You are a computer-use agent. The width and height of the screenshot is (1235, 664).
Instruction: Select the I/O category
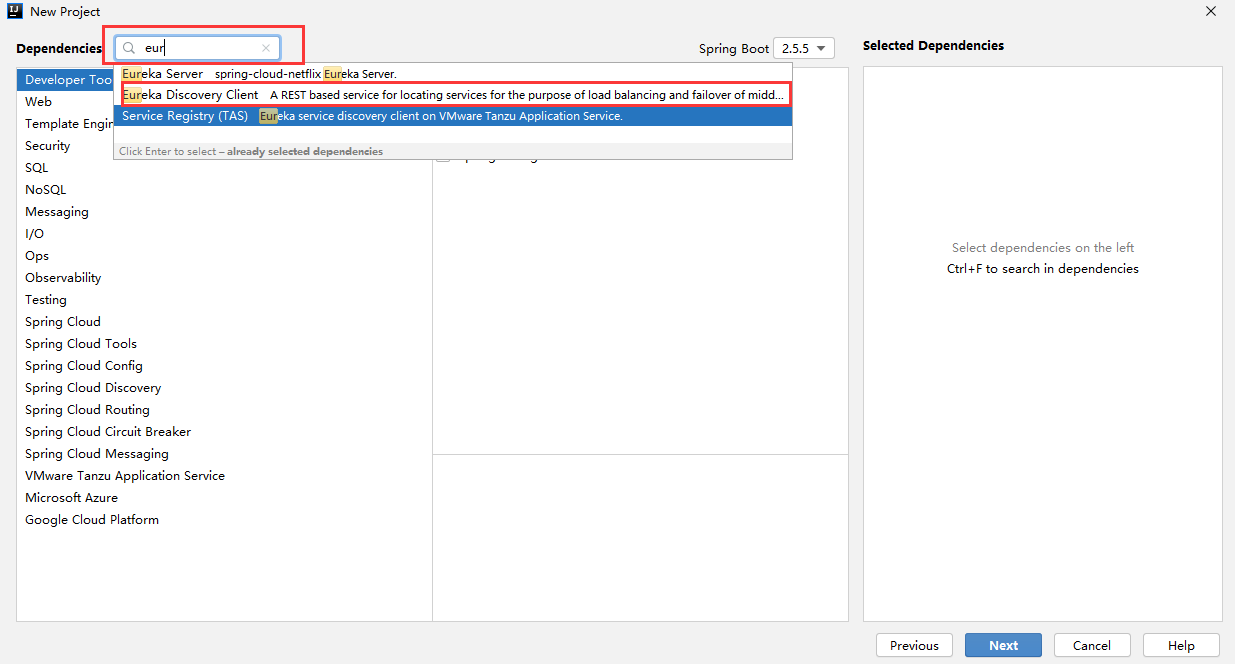tap(224, 234)
